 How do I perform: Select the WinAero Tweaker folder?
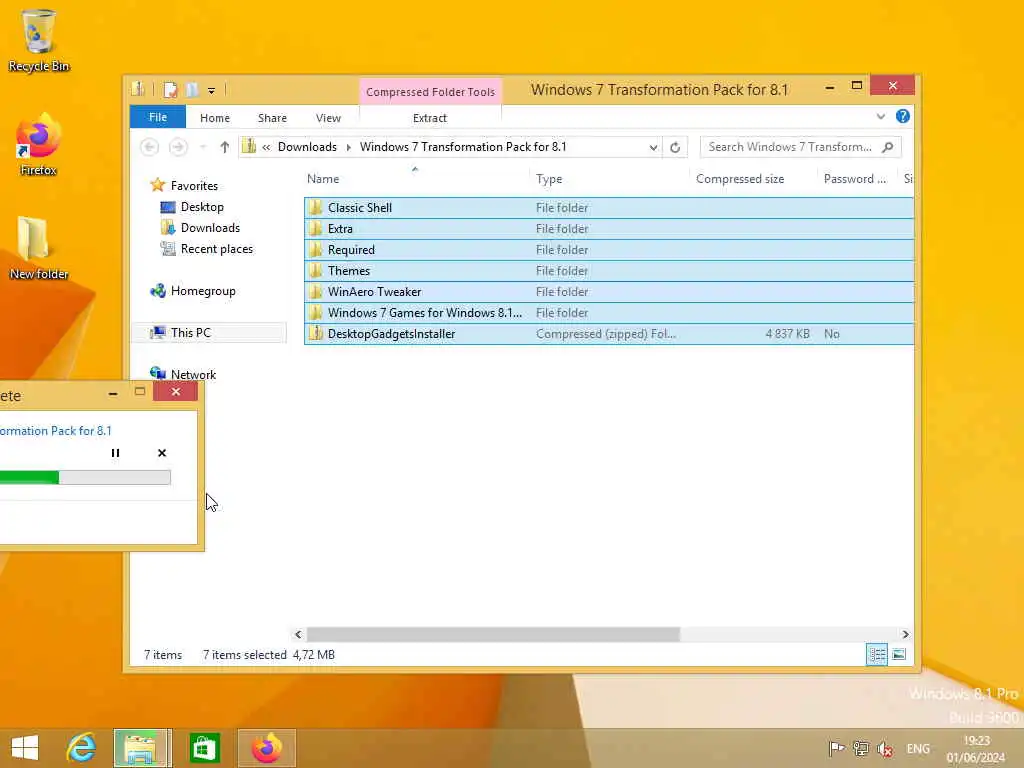pyautogui.click(x=609, y=292)
